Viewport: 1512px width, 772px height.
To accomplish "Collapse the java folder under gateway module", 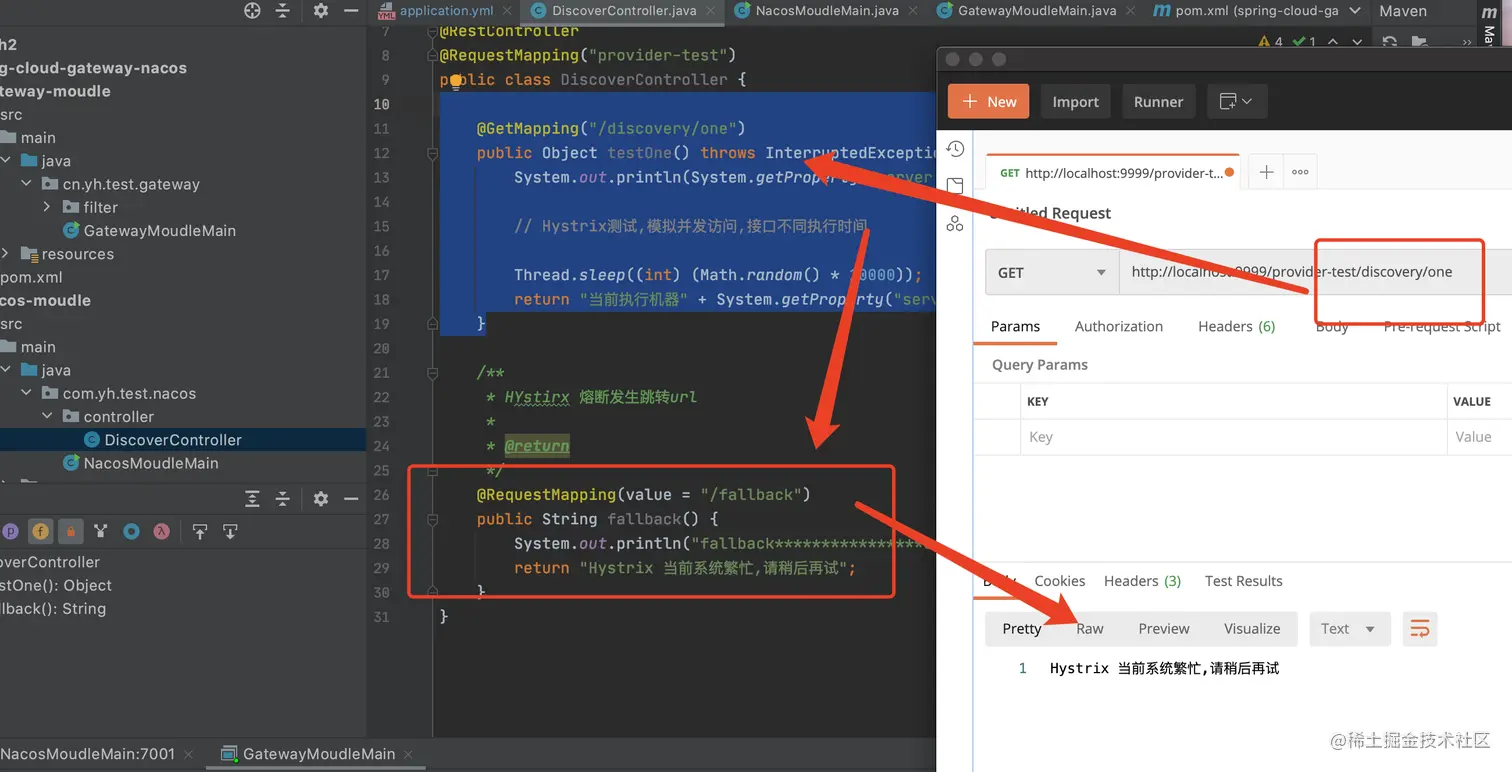I will 7,161.
